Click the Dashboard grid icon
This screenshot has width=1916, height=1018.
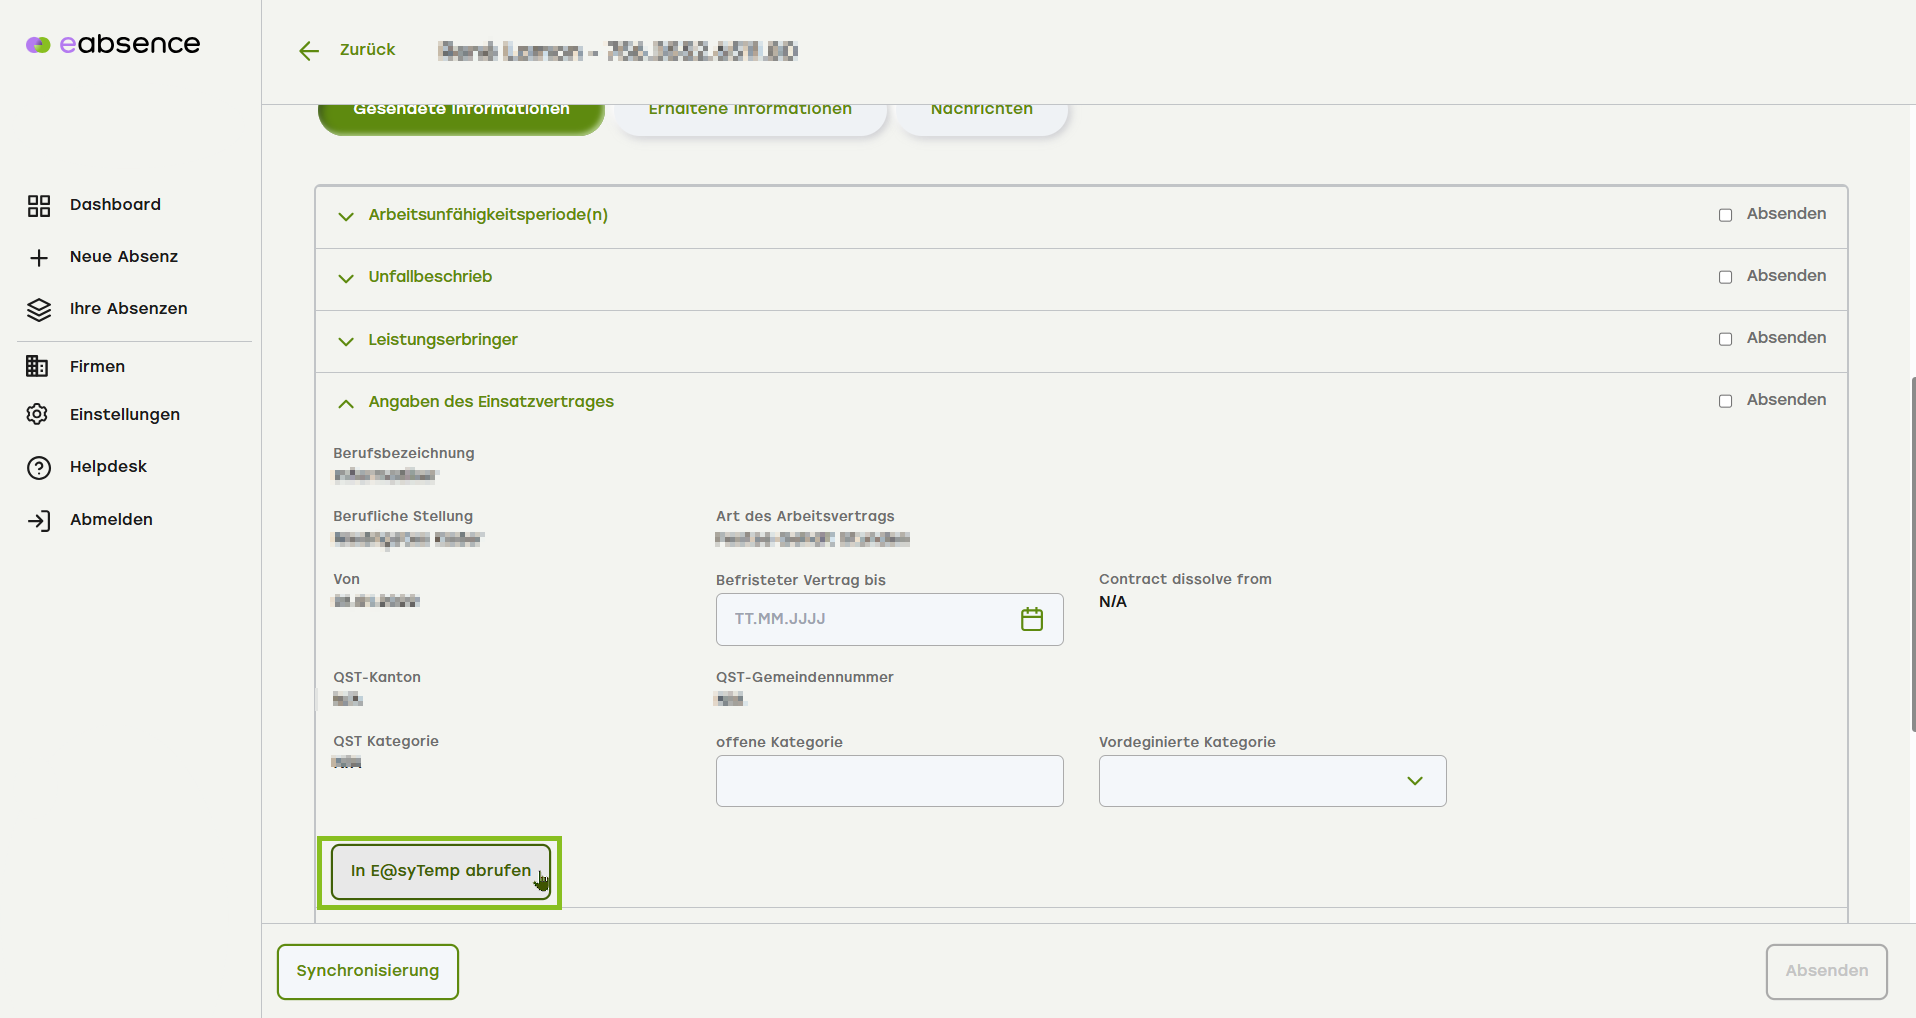(x=39, y=206)
